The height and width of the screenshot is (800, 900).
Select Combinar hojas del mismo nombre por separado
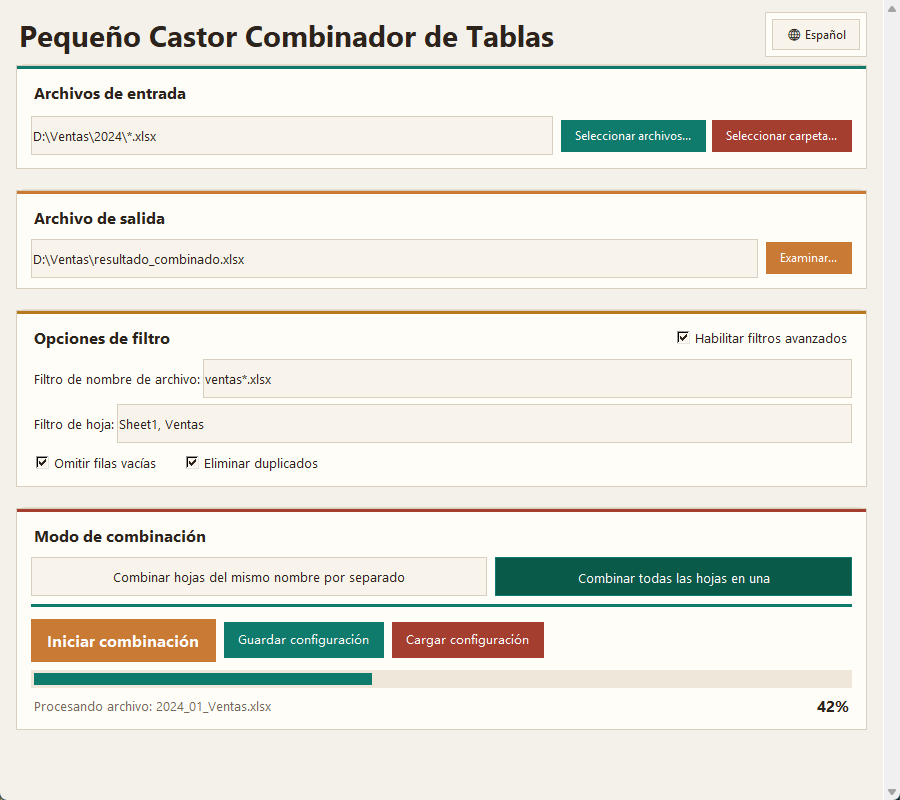tap(259, 577)
